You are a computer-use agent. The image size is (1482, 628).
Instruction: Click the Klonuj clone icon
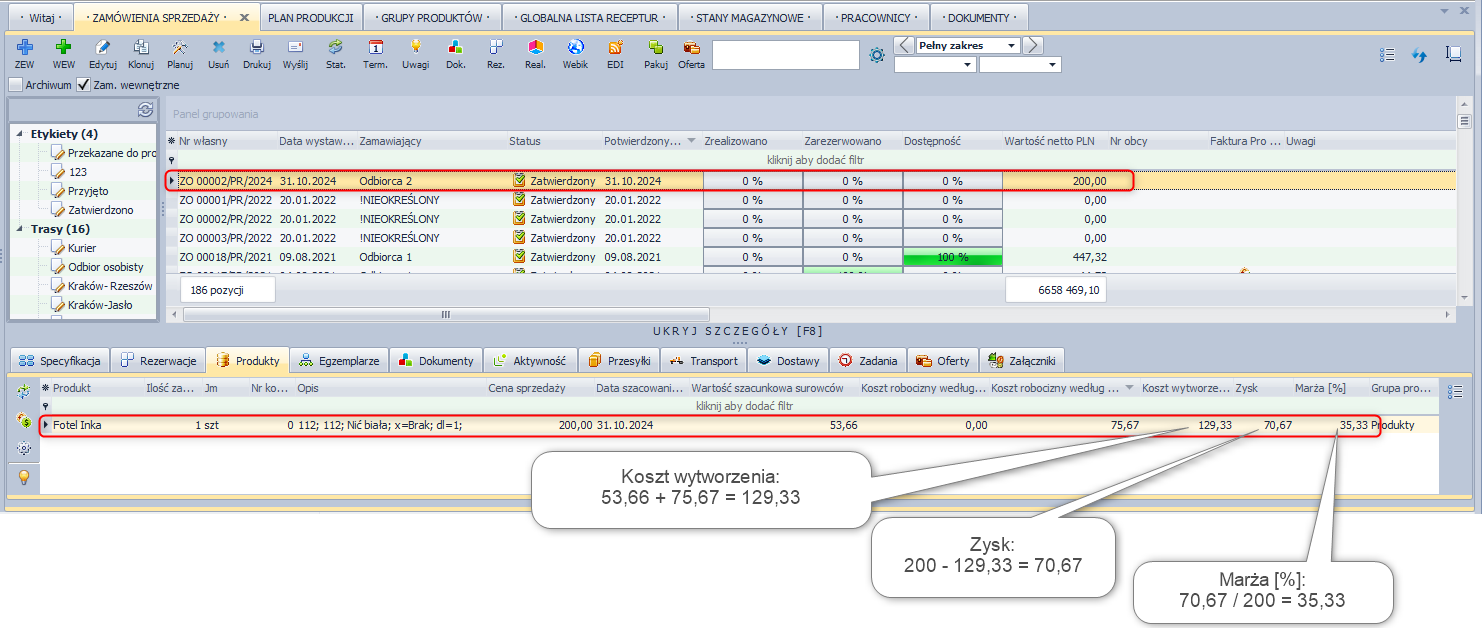click(x=141, y=48)
